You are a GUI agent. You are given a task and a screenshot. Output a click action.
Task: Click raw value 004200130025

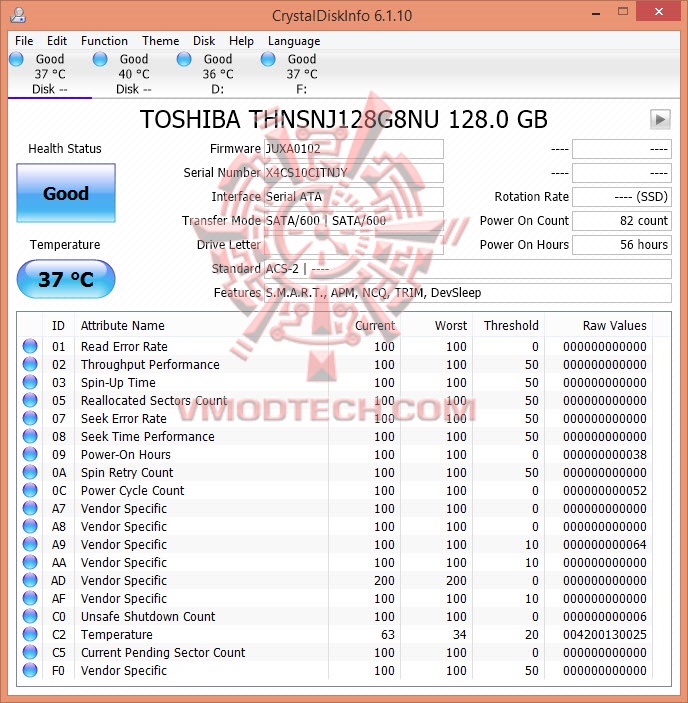coord(605,634)
